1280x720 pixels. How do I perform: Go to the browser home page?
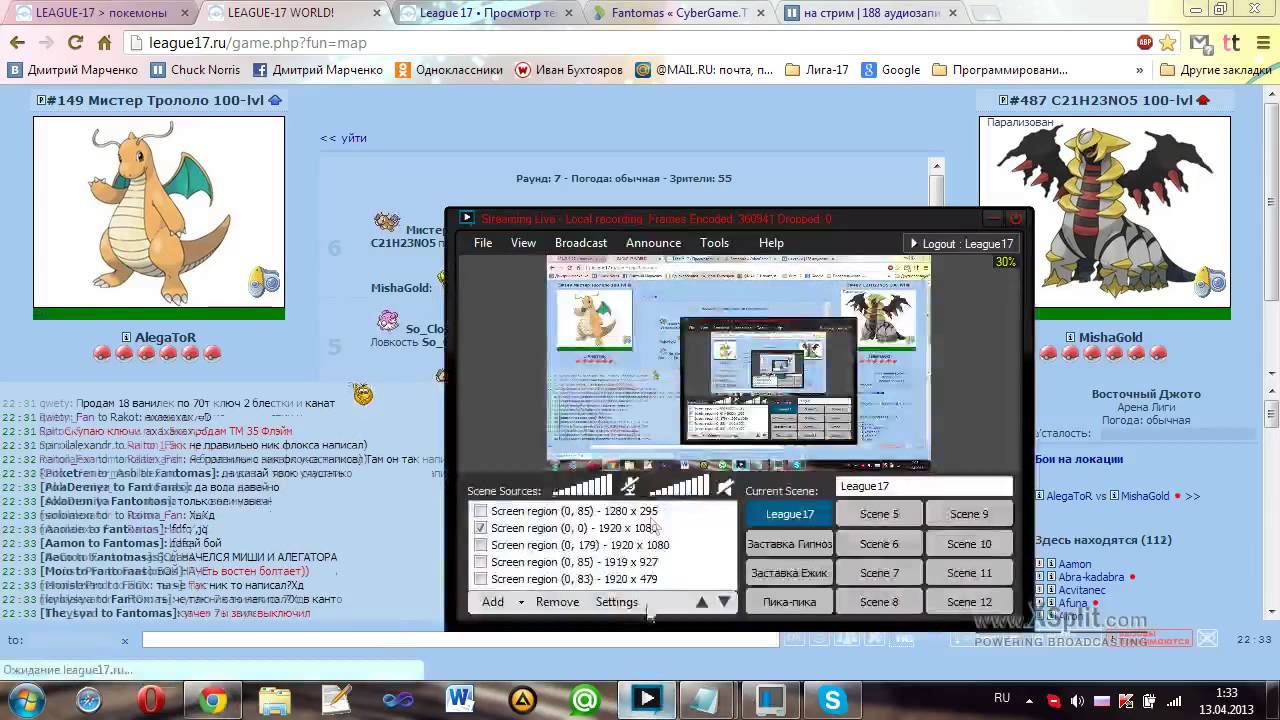click(x=104, y=43)
